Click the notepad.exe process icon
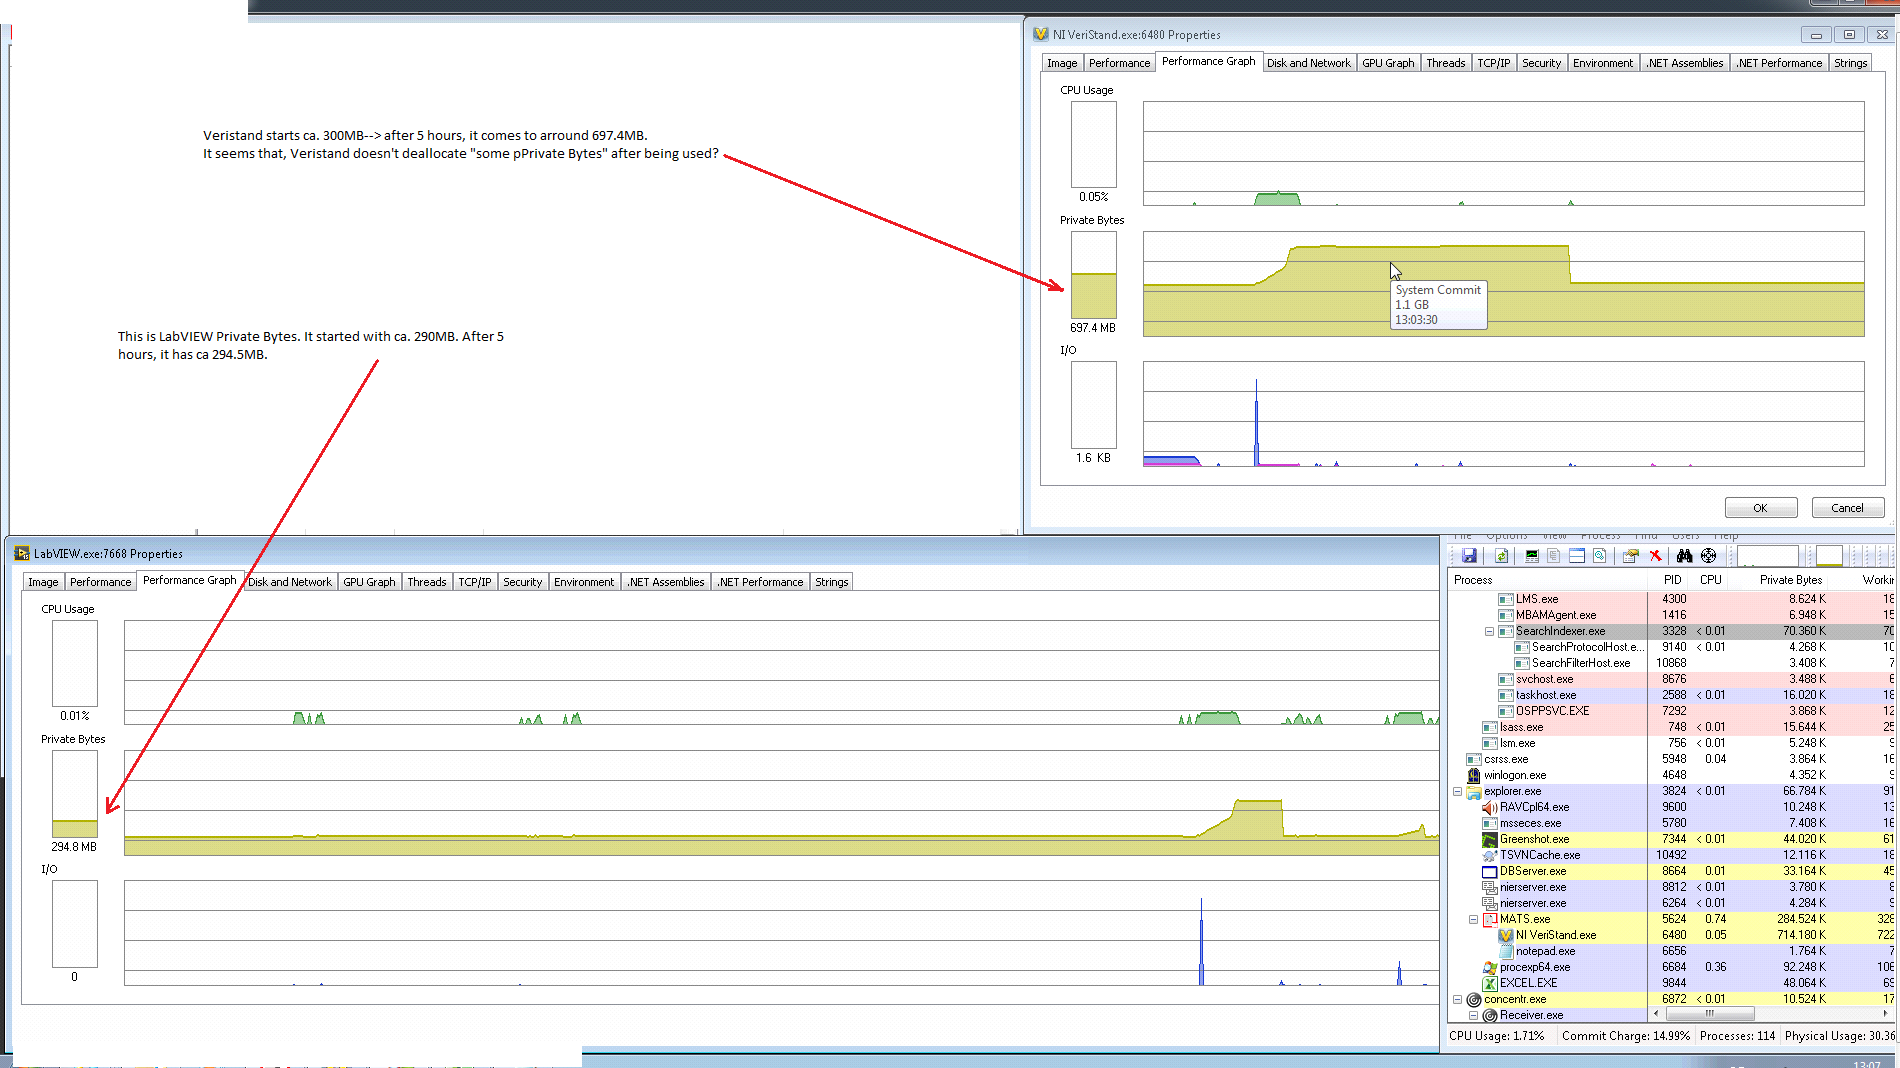This screenshot has width=1900, height=1068. tap(1506, 951)
